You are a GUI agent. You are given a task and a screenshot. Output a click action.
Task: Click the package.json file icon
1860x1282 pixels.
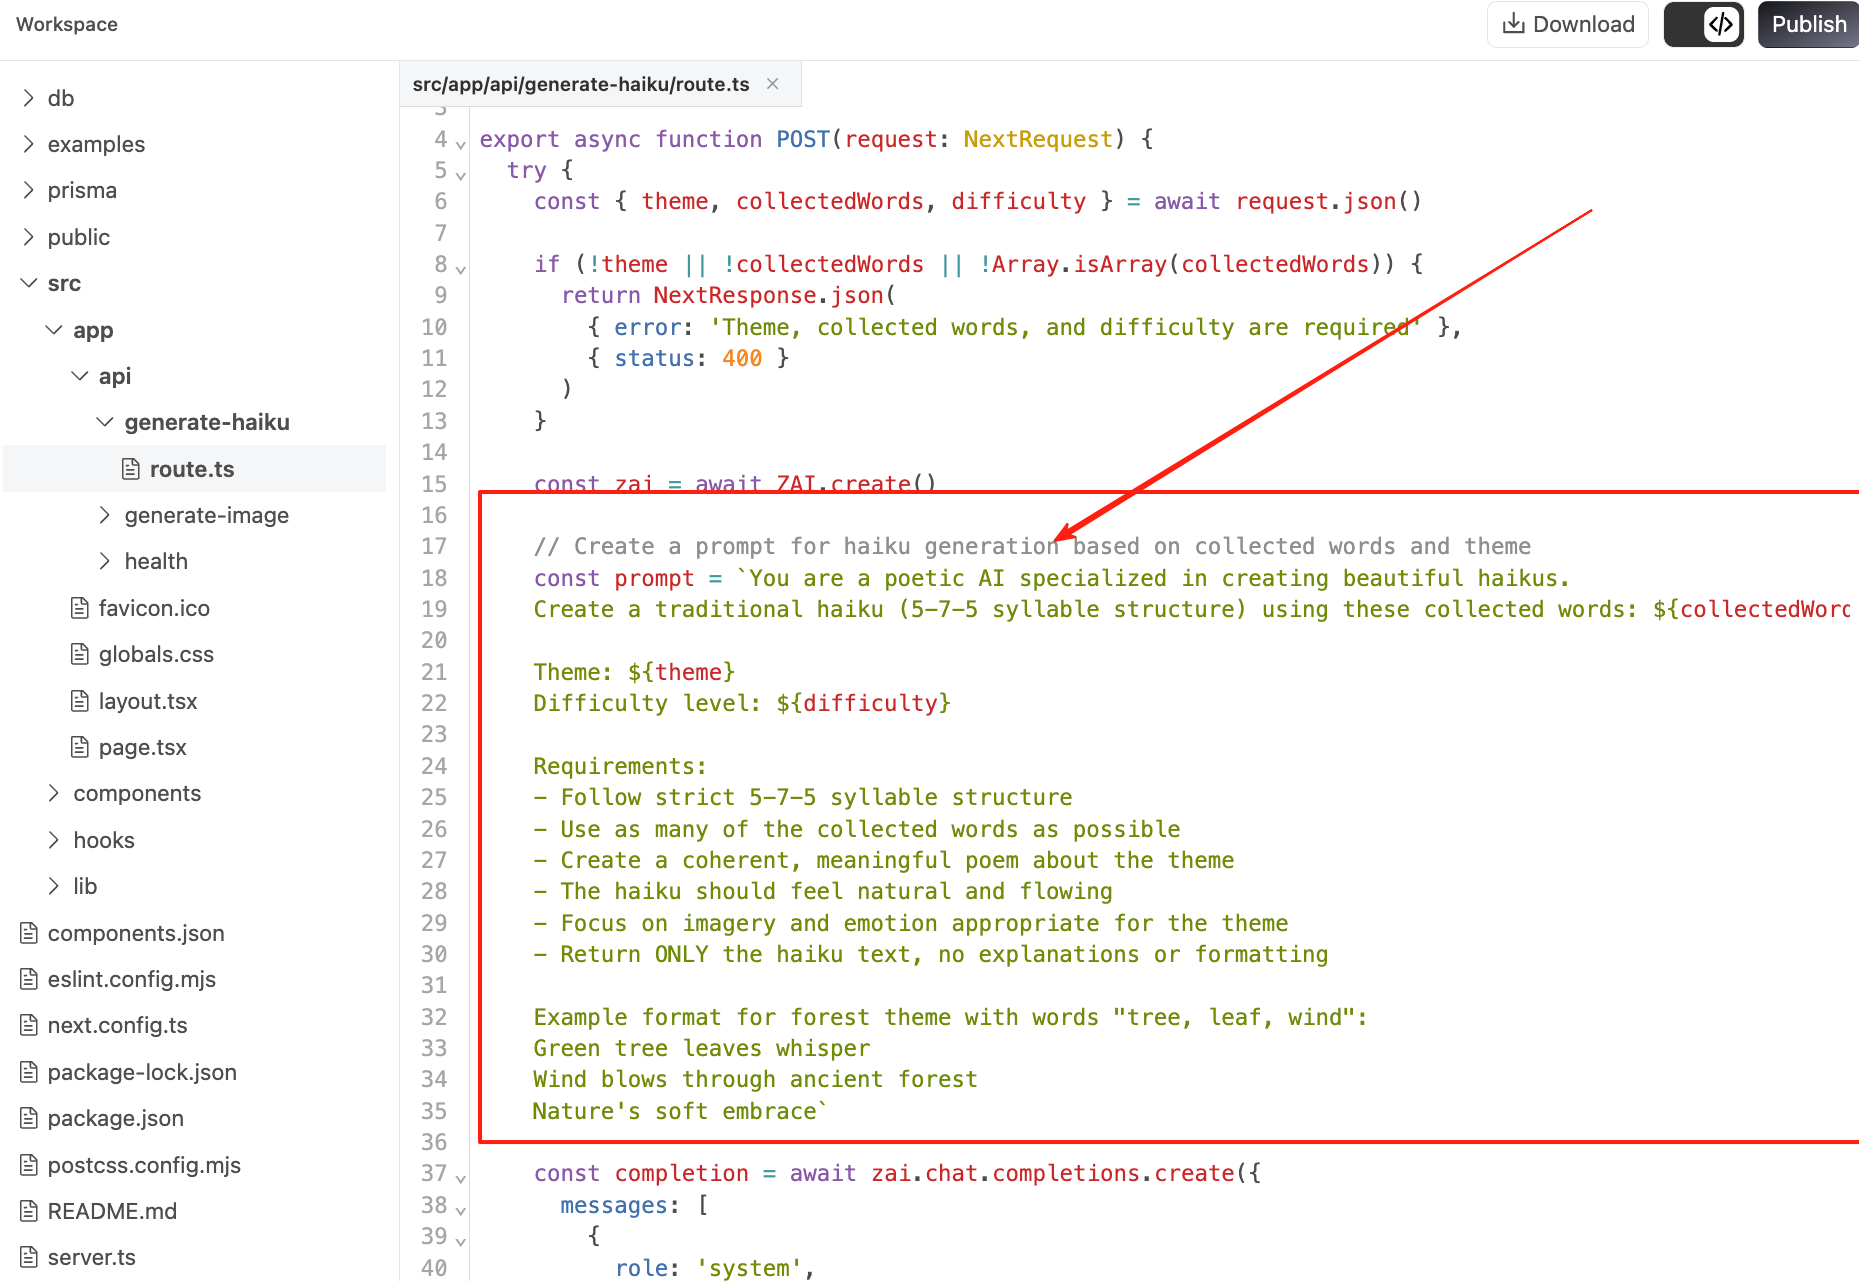click(29, 1119)
